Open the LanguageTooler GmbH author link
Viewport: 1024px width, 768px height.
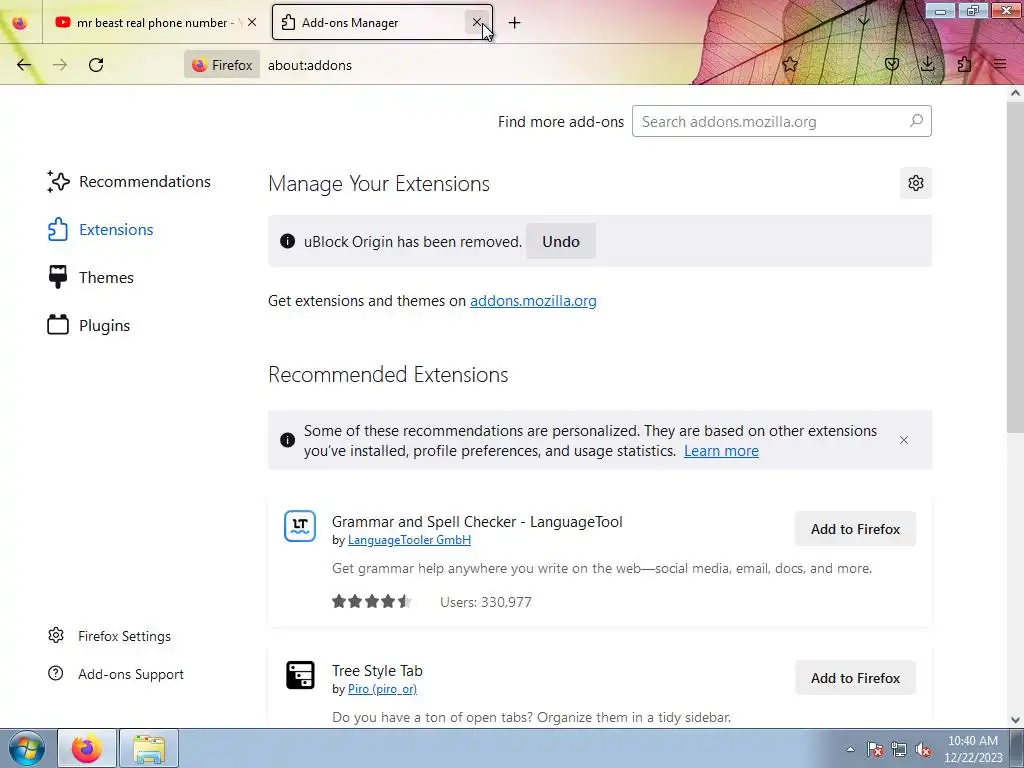coord(409,540)
